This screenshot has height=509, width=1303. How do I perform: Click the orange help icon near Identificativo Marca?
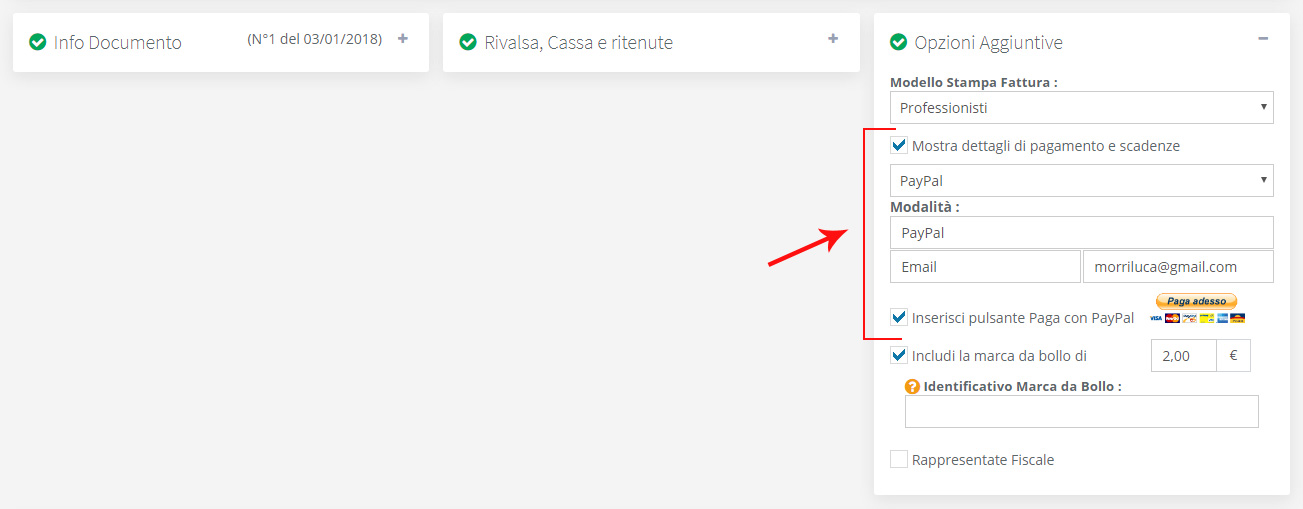pyautogui.click(x=912, y=386)
